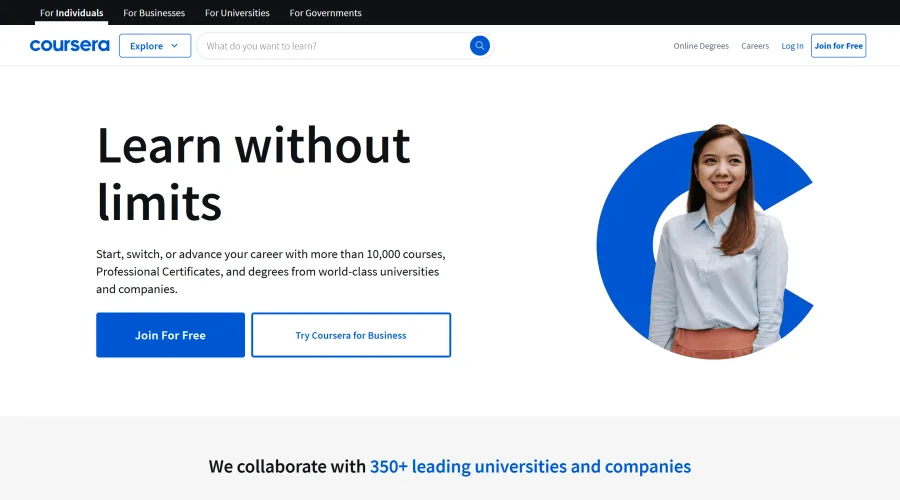The width and height of the screenshot is (900, 500).
Task: Open the For Universities tab
Action: click(x=237, y=13)
